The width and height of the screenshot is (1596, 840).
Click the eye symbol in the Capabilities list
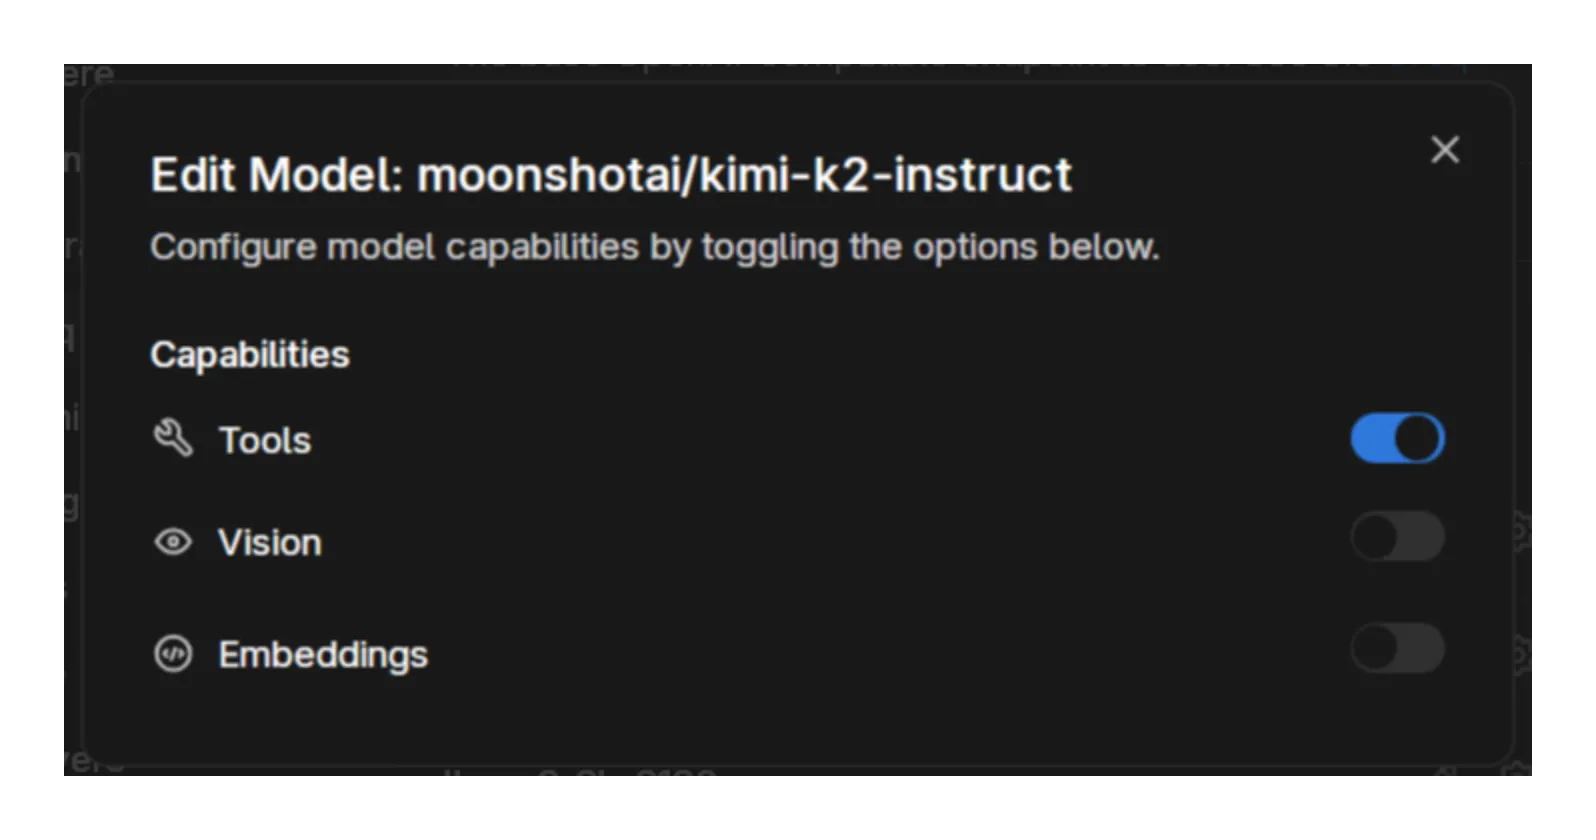pos(172,541)
